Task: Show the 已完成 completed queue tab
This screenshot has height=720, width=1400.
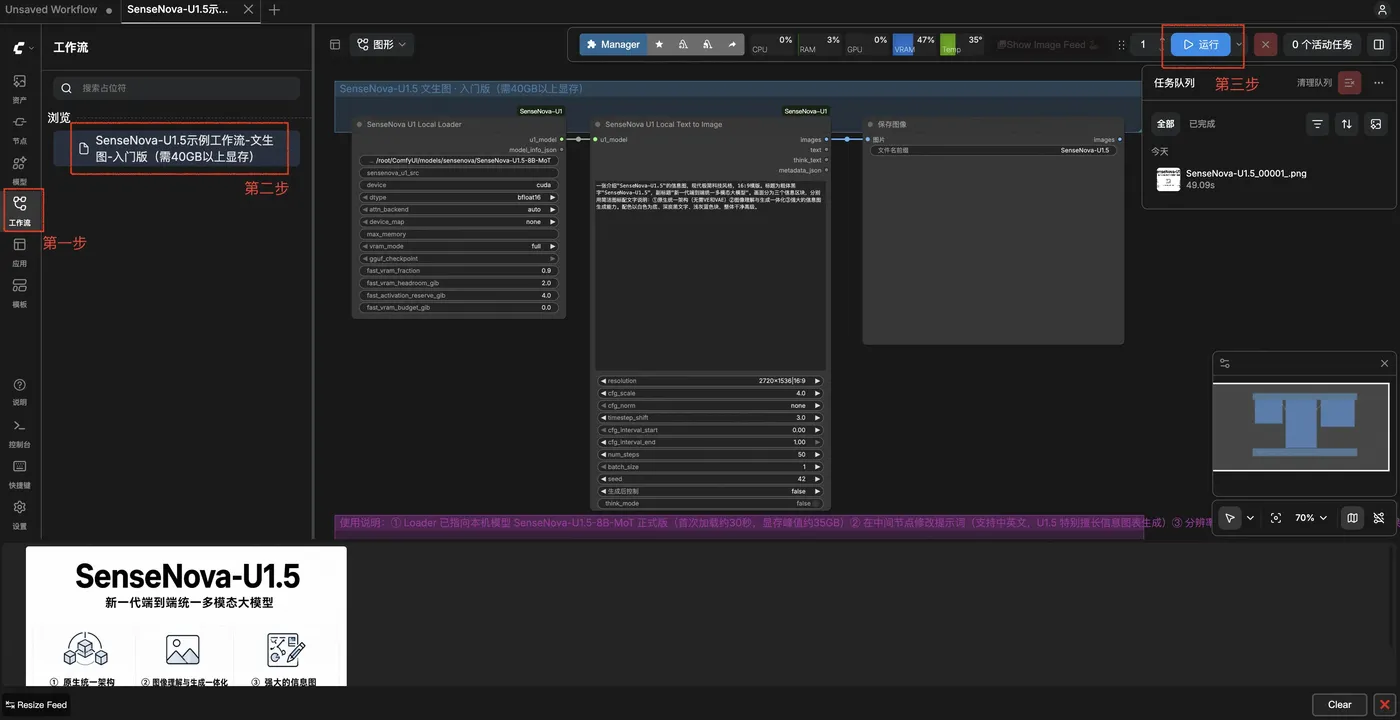Action: coord(1202,124)
